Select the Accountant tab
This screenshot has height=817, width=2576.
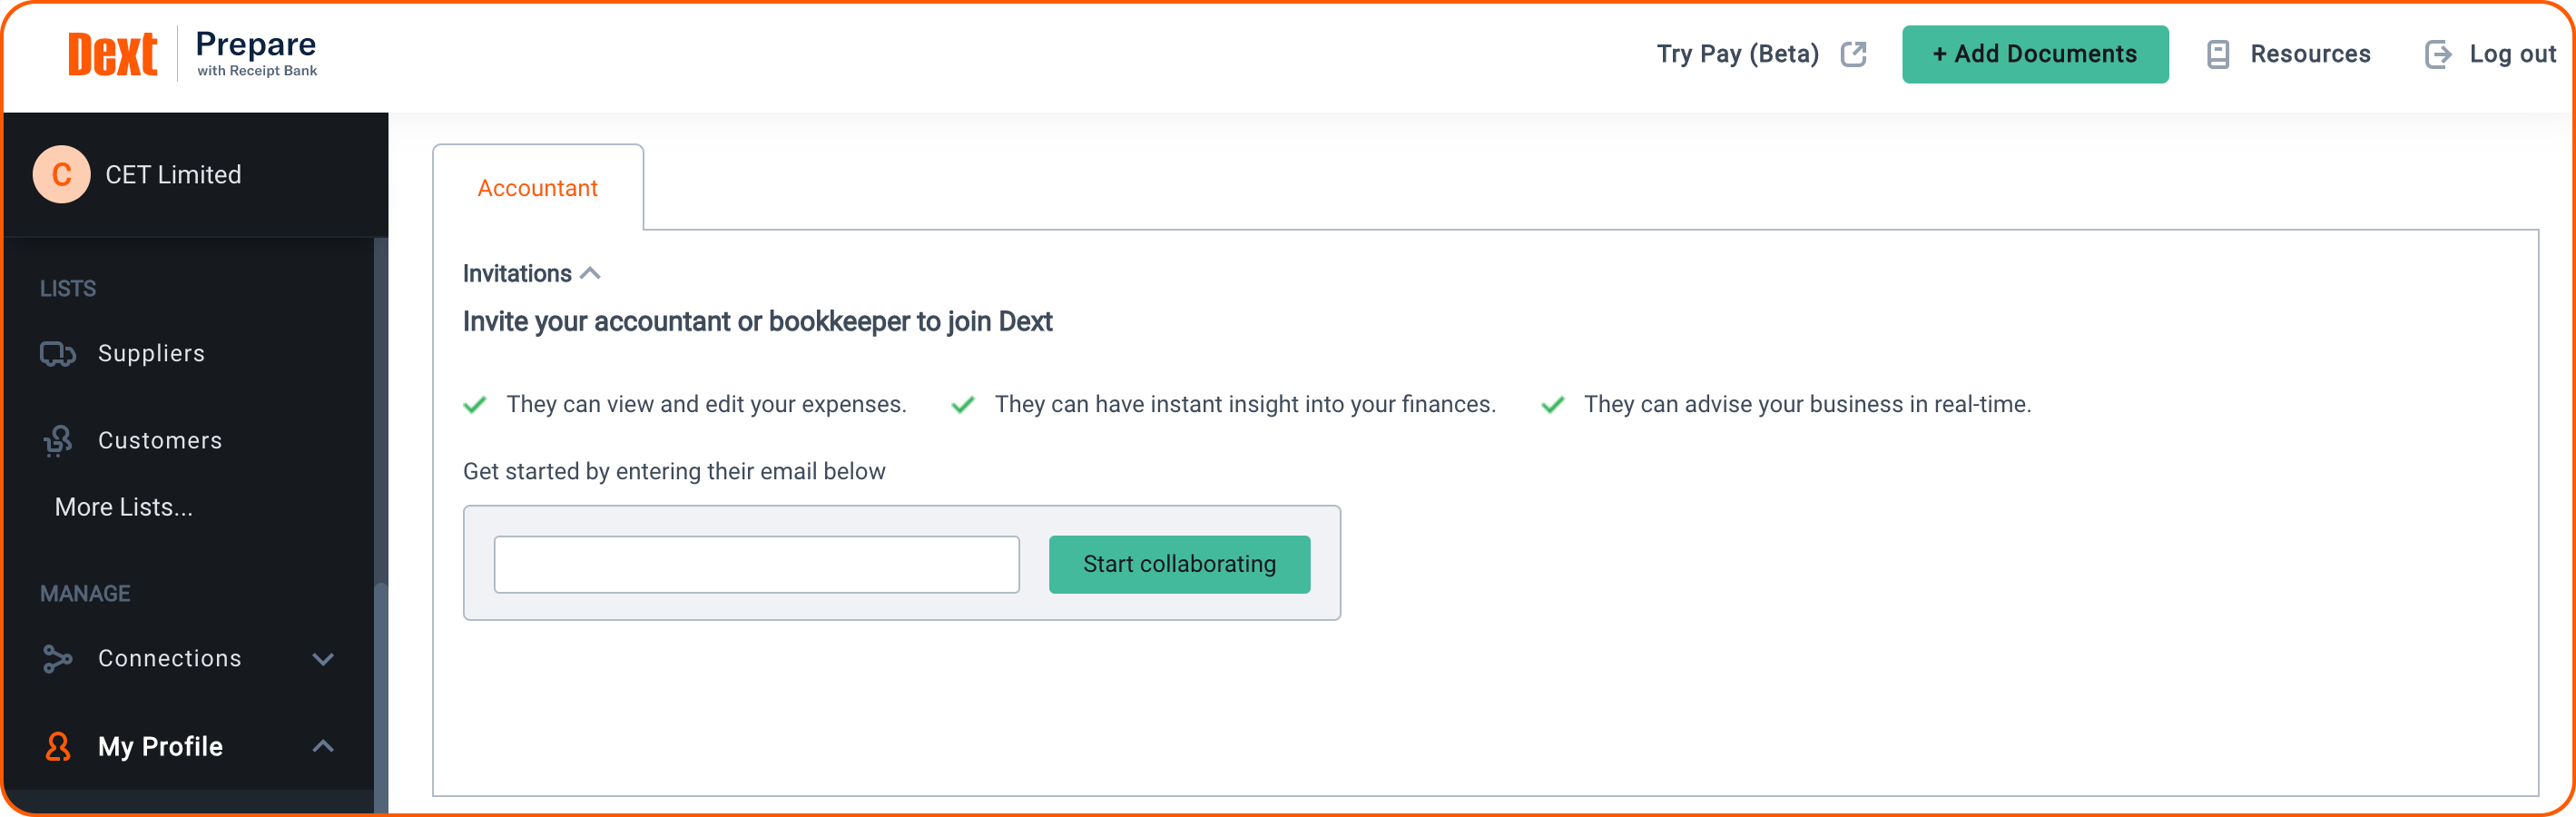(x=538, y=188)
